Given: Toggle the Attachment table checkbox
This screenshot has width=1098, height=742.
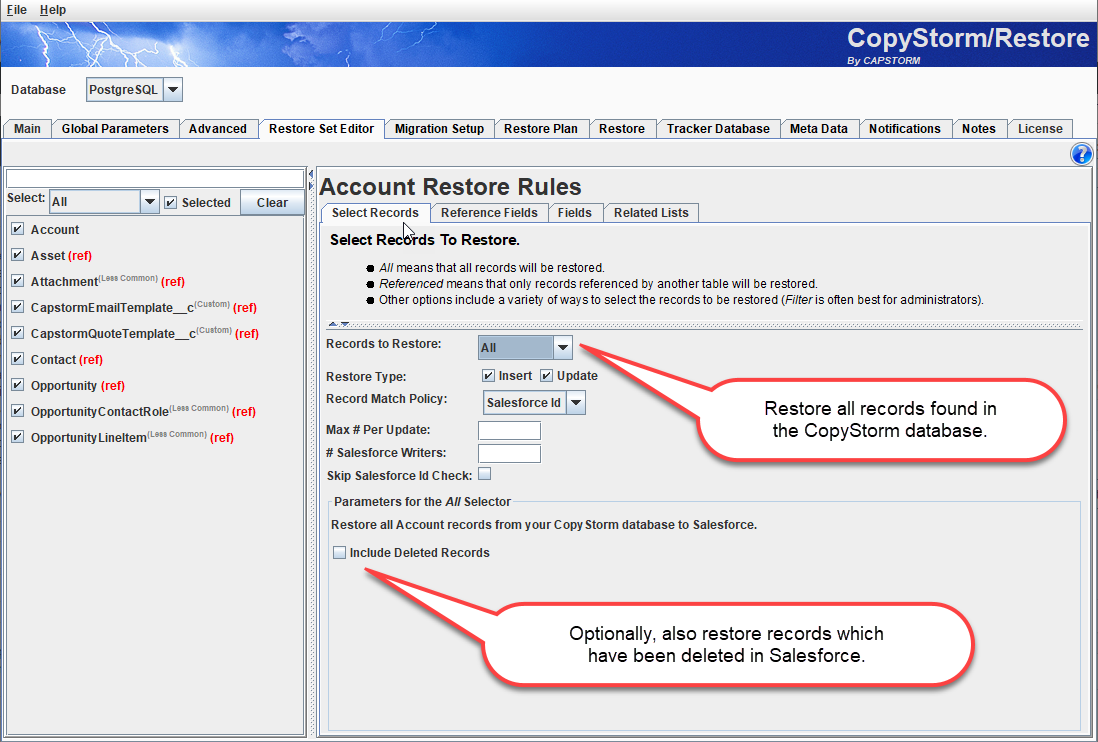Looking at the screenshot, I should point(18,281).
